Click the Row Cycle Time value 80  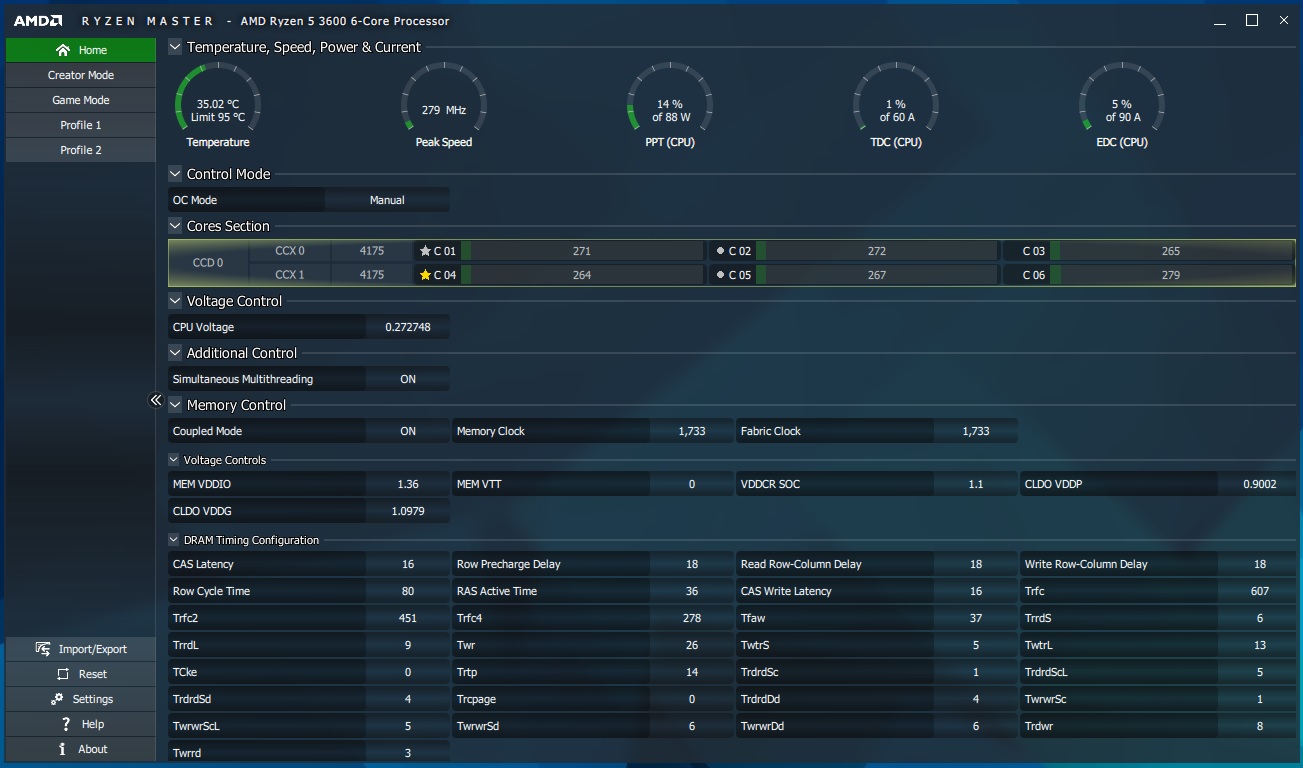pos(408,591)
